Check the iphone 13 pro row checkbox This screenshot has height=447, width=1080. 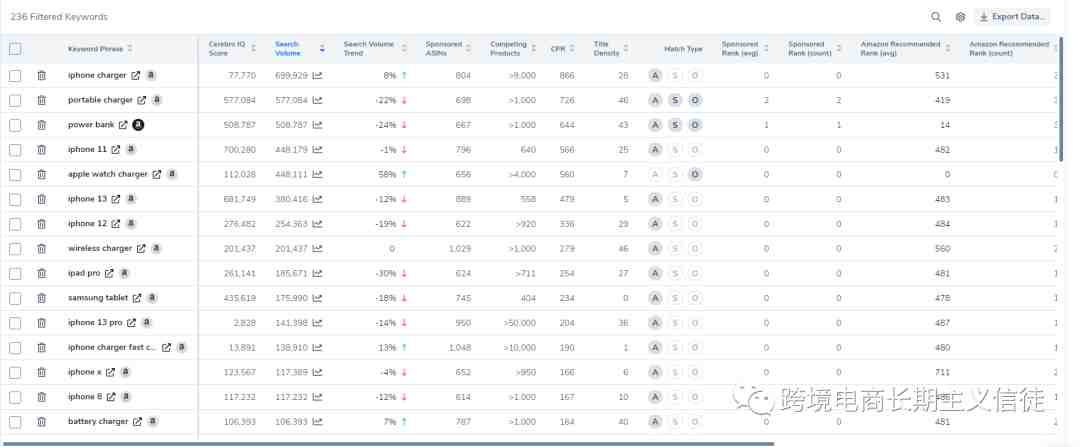tap(15, 323)
